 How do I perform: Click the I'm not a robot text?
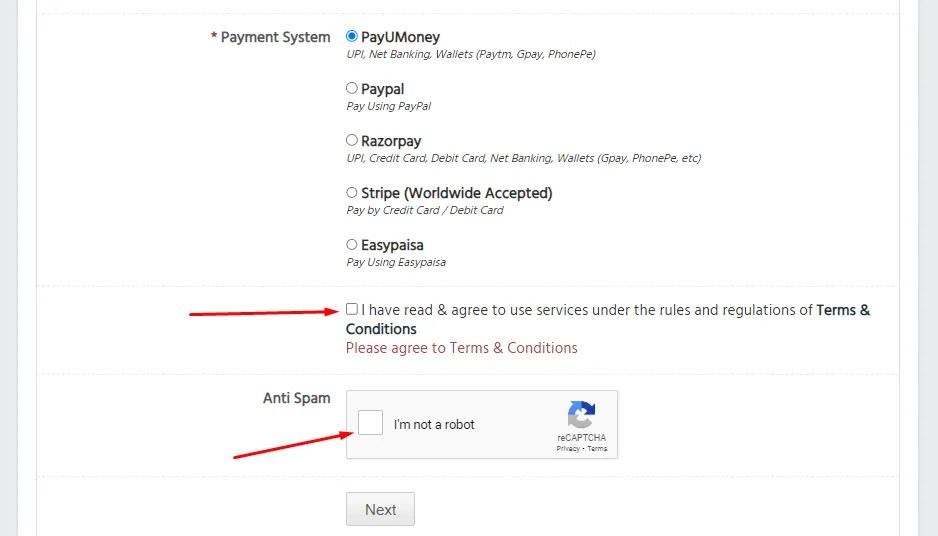point(434,425)
